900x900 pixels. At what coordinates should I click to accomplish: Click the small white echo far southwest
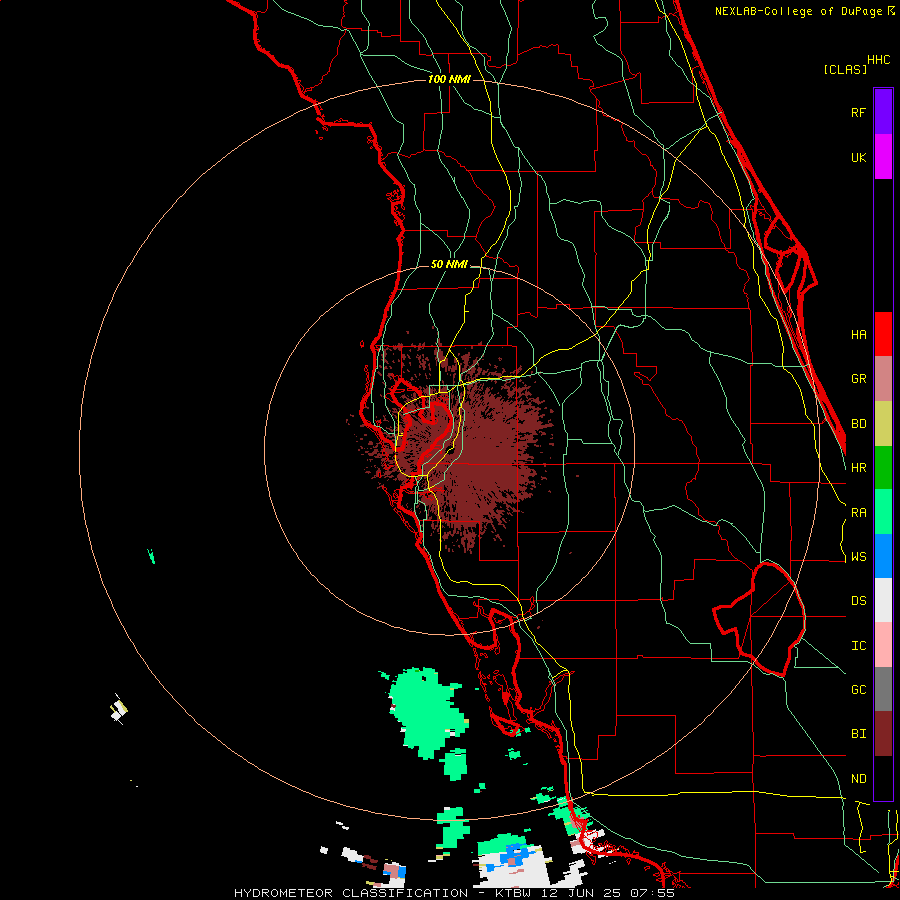[118, 709]
